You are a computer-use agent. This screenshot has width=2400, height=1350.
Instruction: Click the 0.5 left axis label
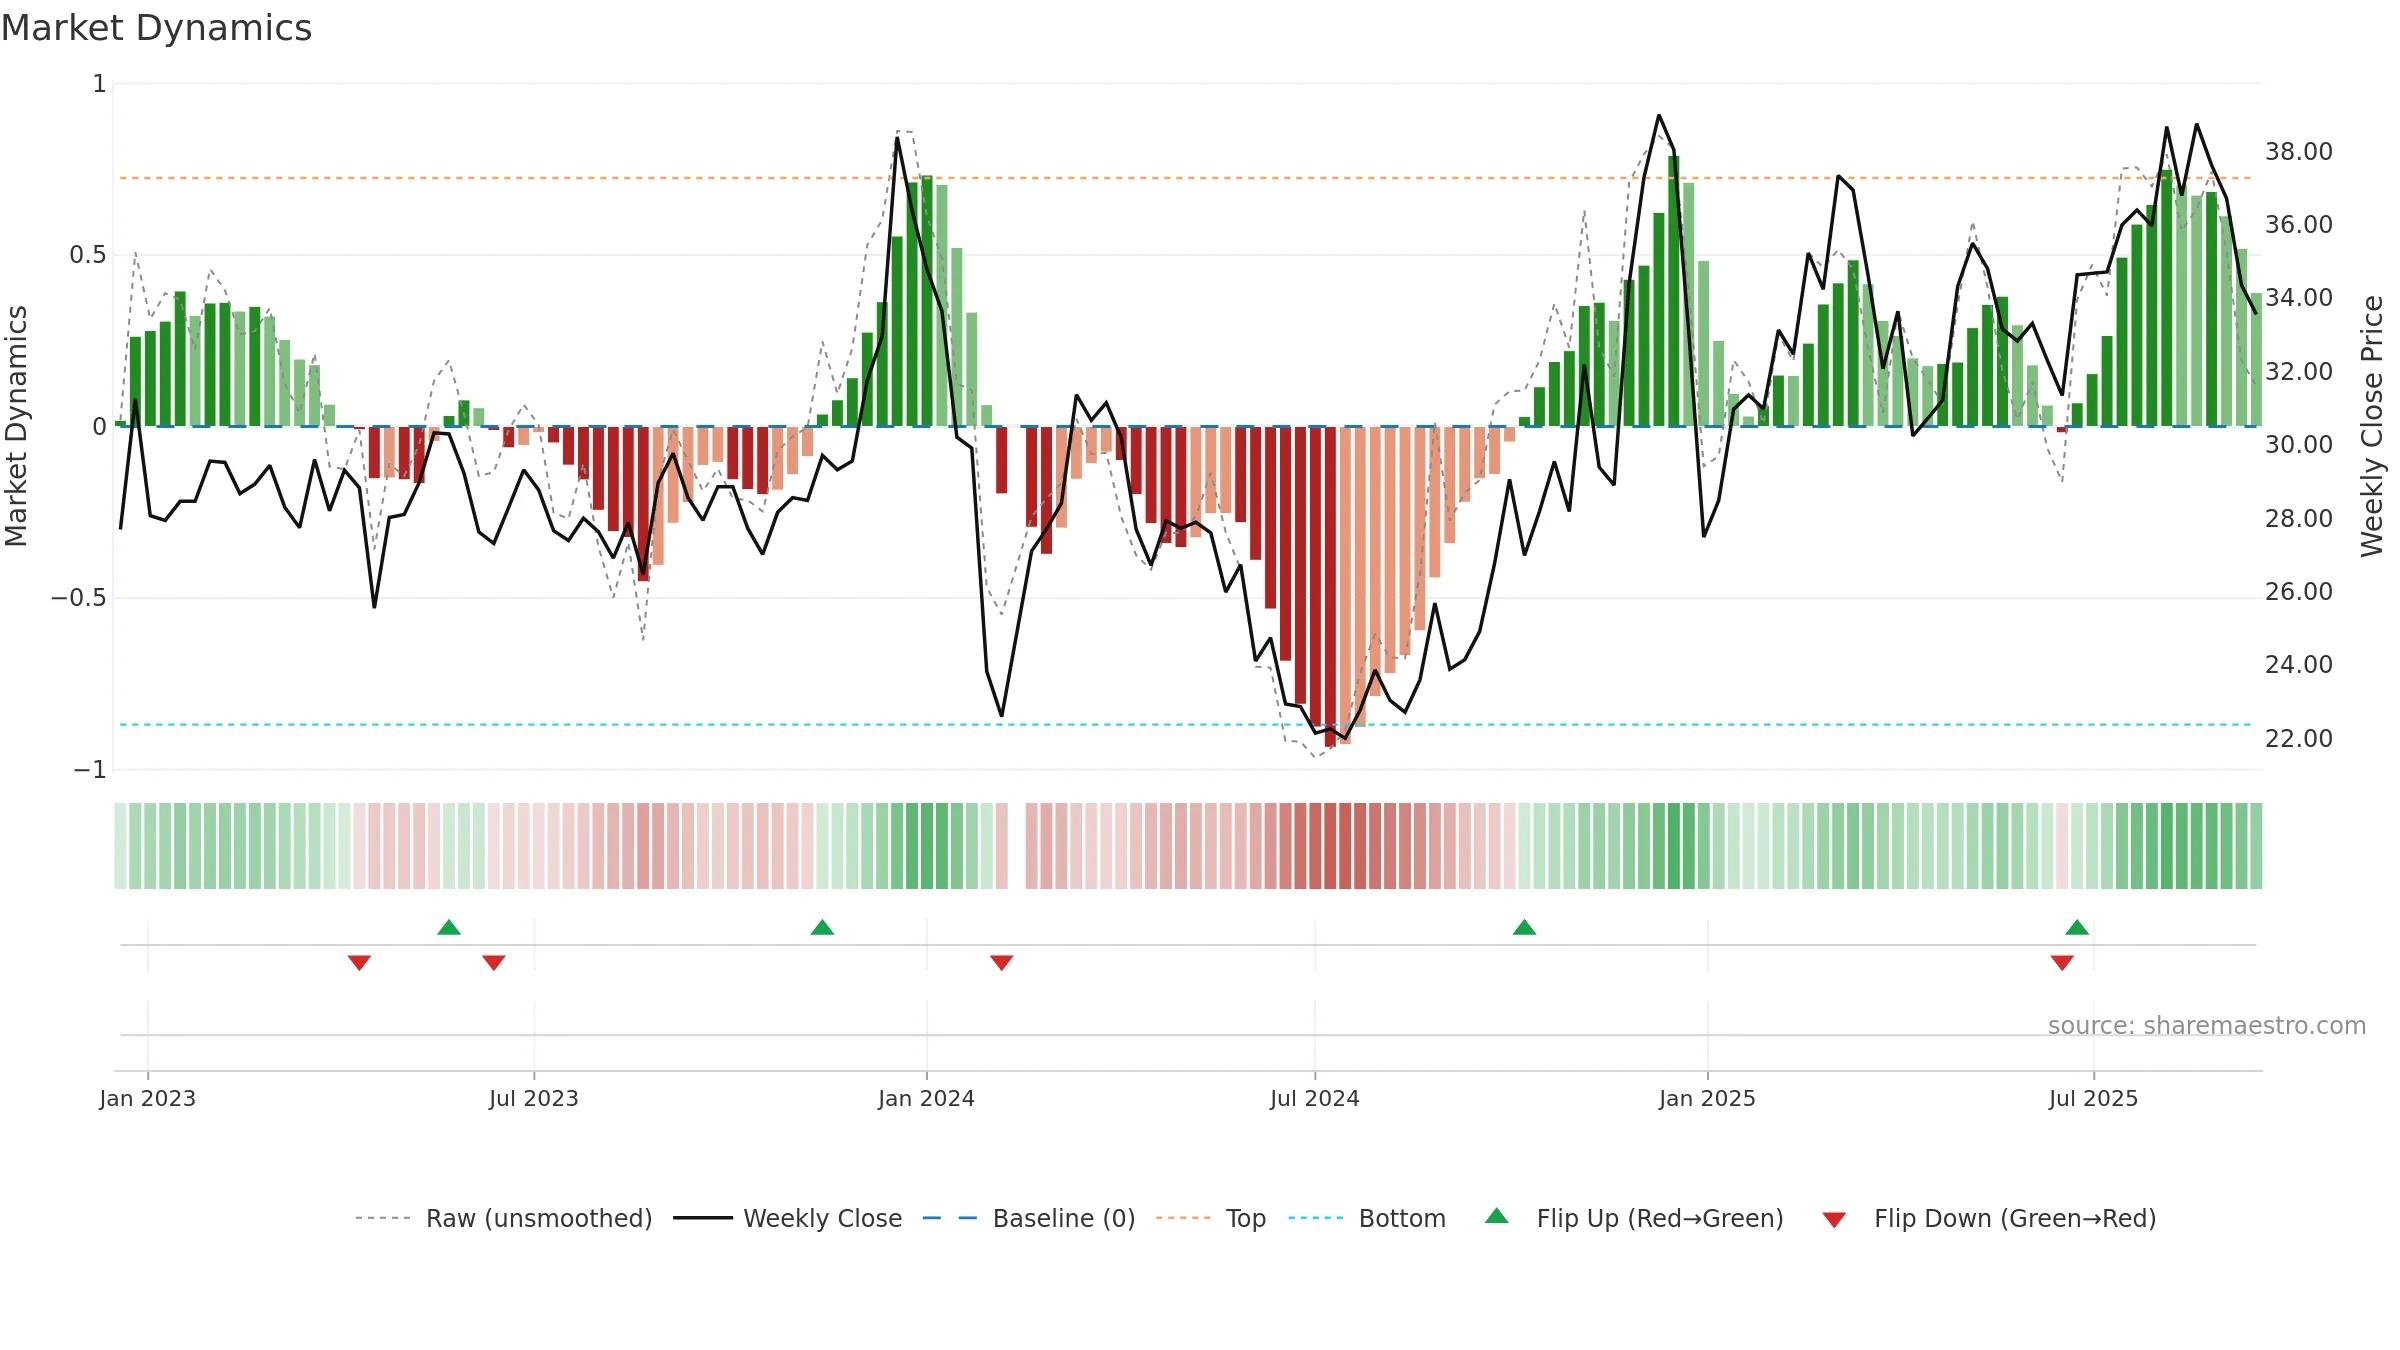click(88, 255)
